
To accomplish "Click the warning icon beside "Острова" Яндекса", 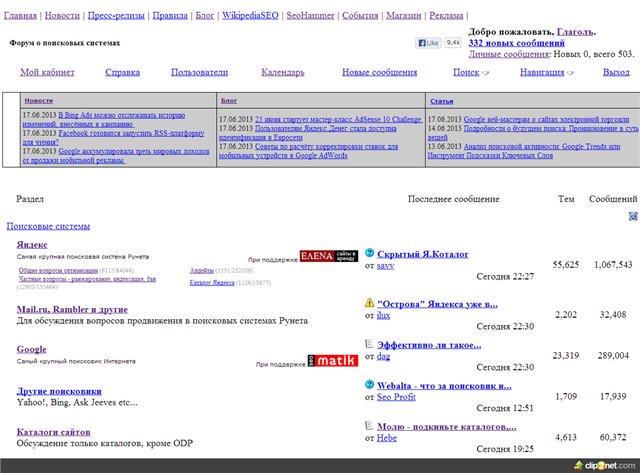I will [x=369, y=302].
